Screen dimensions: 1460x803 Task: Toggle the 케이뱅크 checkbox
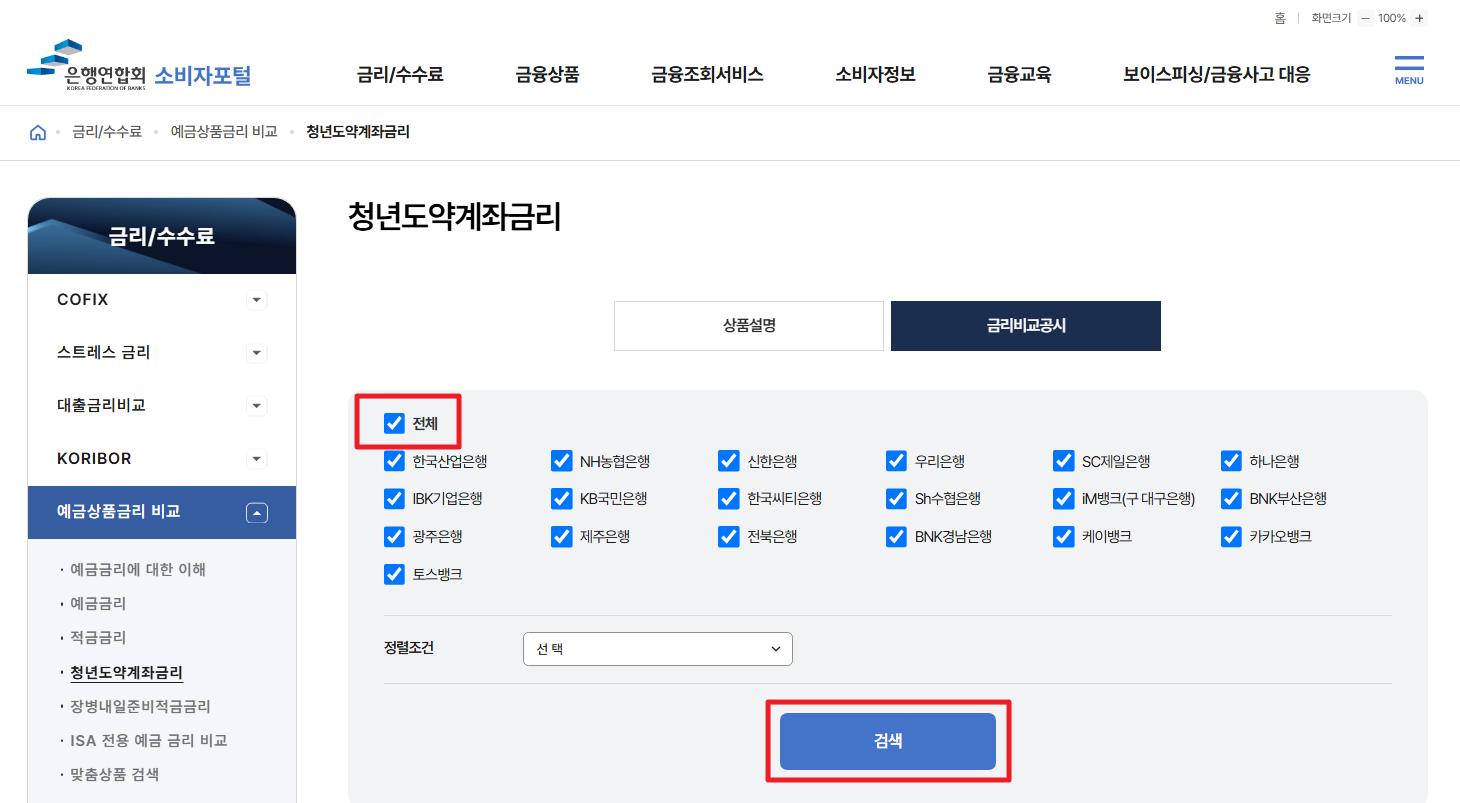(x=1063, y=536)
